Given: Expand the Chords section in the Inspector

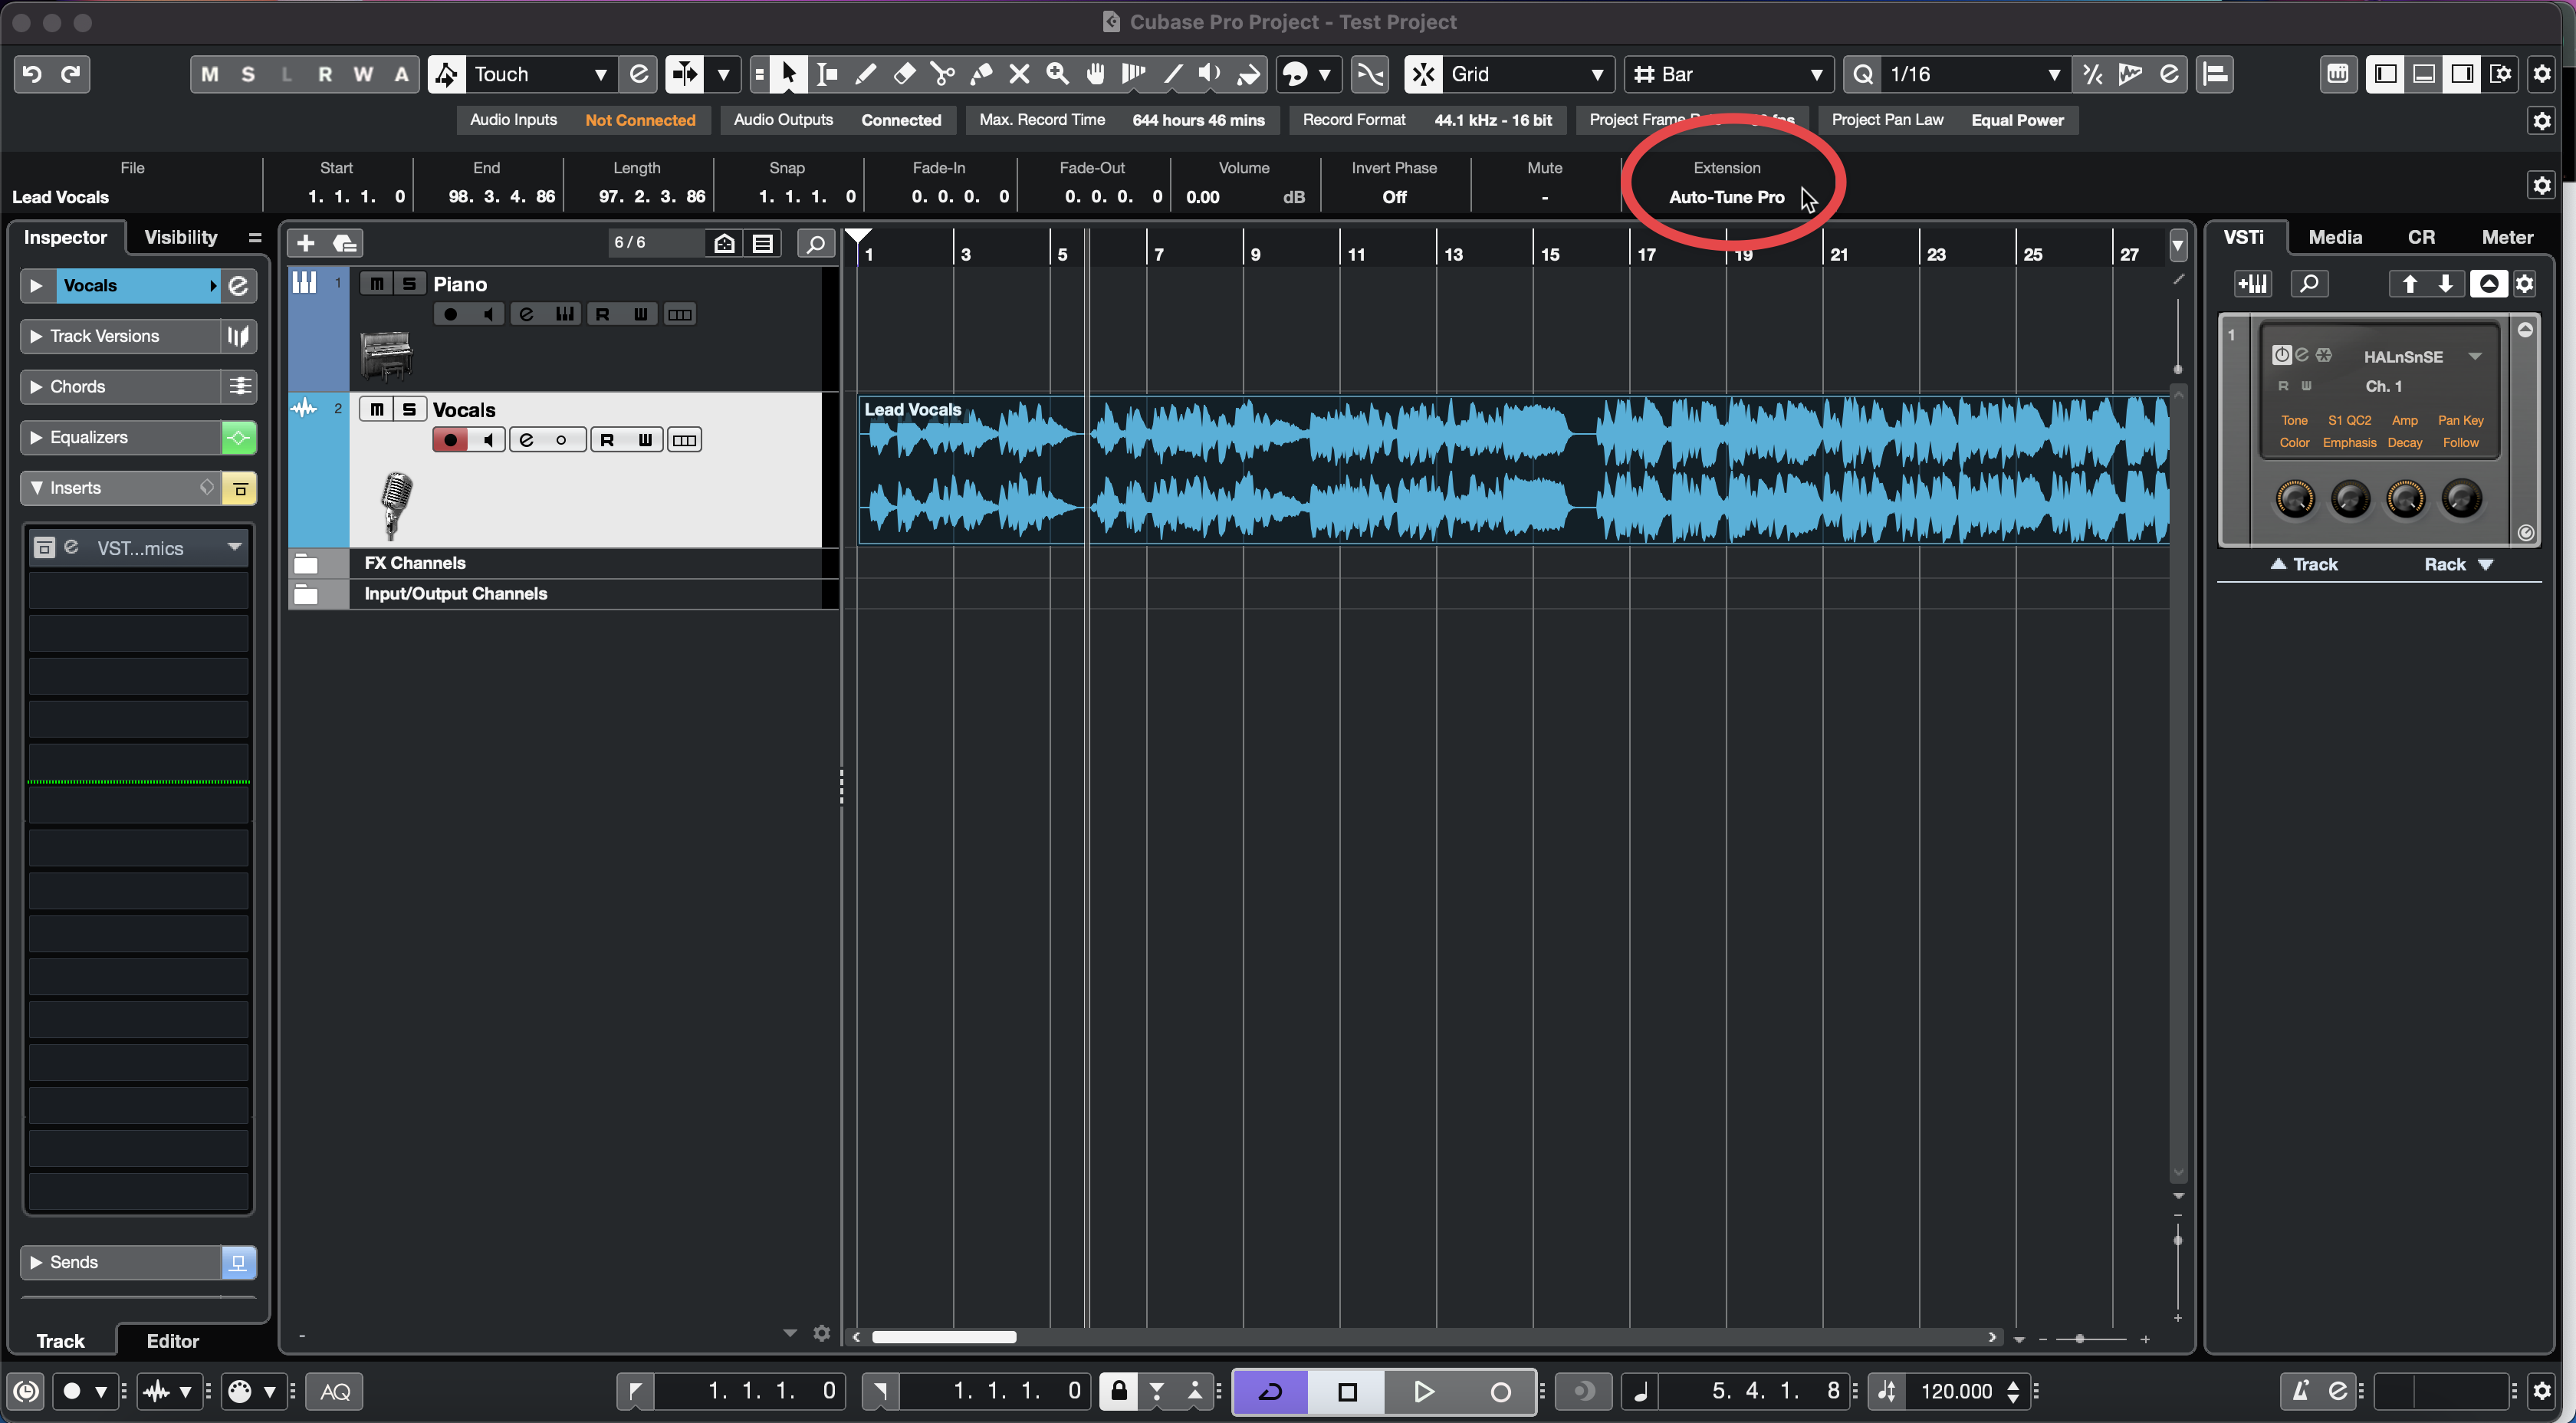Looking at the screenshot, I should [36, 386].
